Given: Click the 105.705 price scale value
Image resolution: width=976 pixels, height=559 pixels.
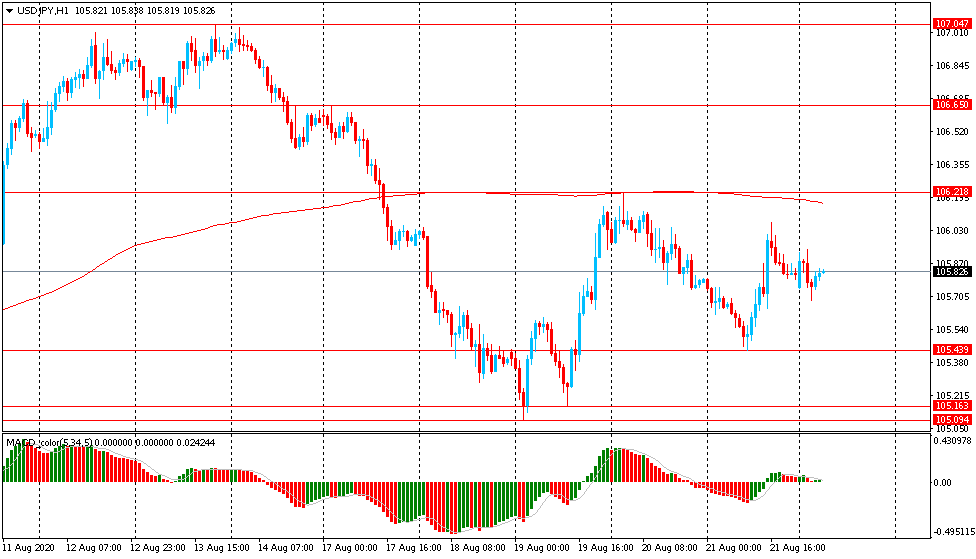Looking at the screenshot, I should 952,296.
